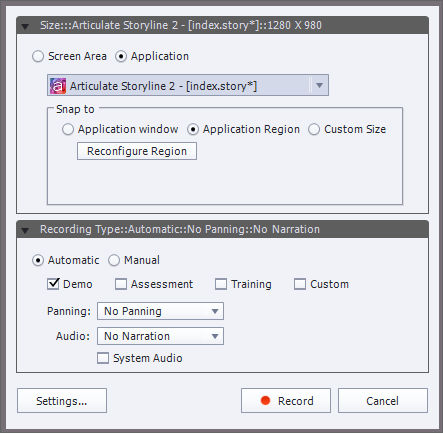Screen dimensions: 443x434
Task: Enable the System Audio checkbox
Action: pyautogui.click(x=103, y=358)
